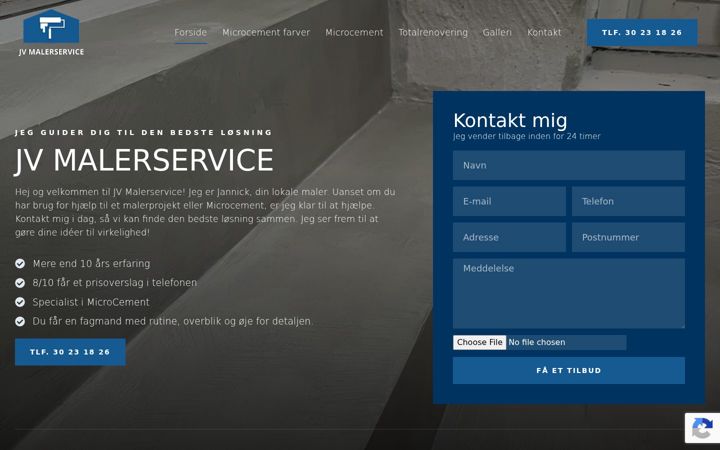Screen dimensions: 720x450
Task: Open the Microcement menu item
Action: pyautogui.click(x=354, y=33)
